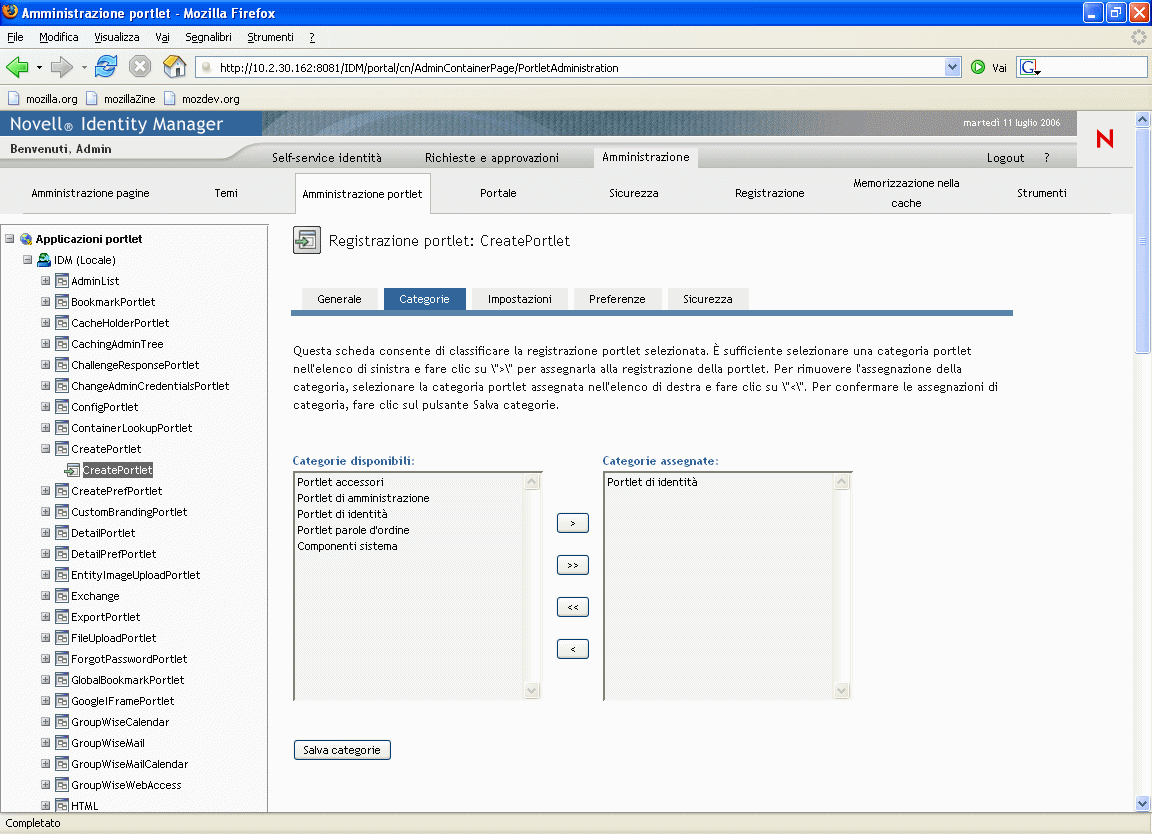The height and width of the screenshot is (834, 1152).
Task: Click the ExportPortlet tree icon
Action: tap(62, 616)
